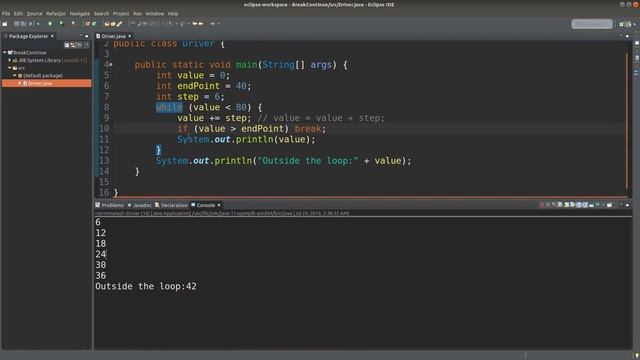The image size is (640, 360).
Task: Toggle fold marker on line 4
Action: coord(111,64)
